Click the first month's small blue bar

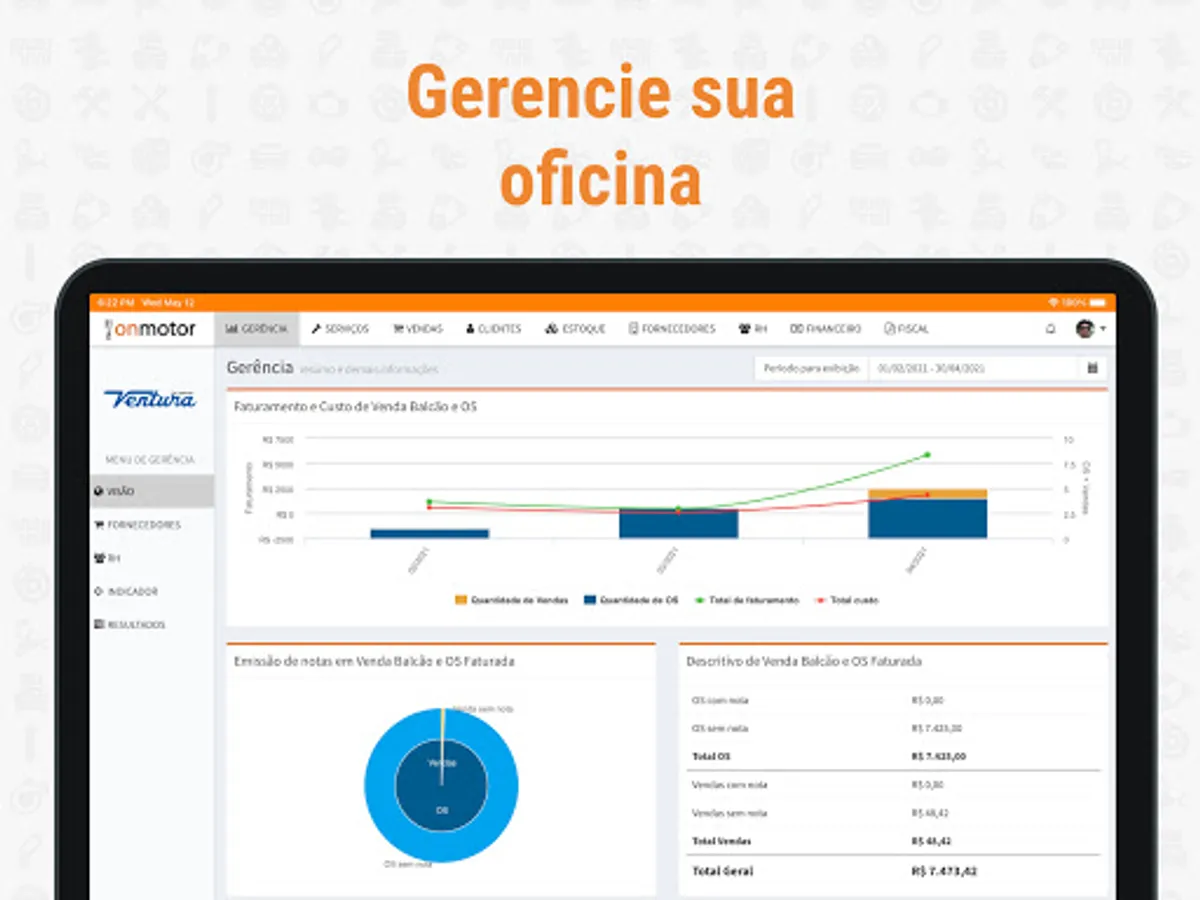point(429,534)
